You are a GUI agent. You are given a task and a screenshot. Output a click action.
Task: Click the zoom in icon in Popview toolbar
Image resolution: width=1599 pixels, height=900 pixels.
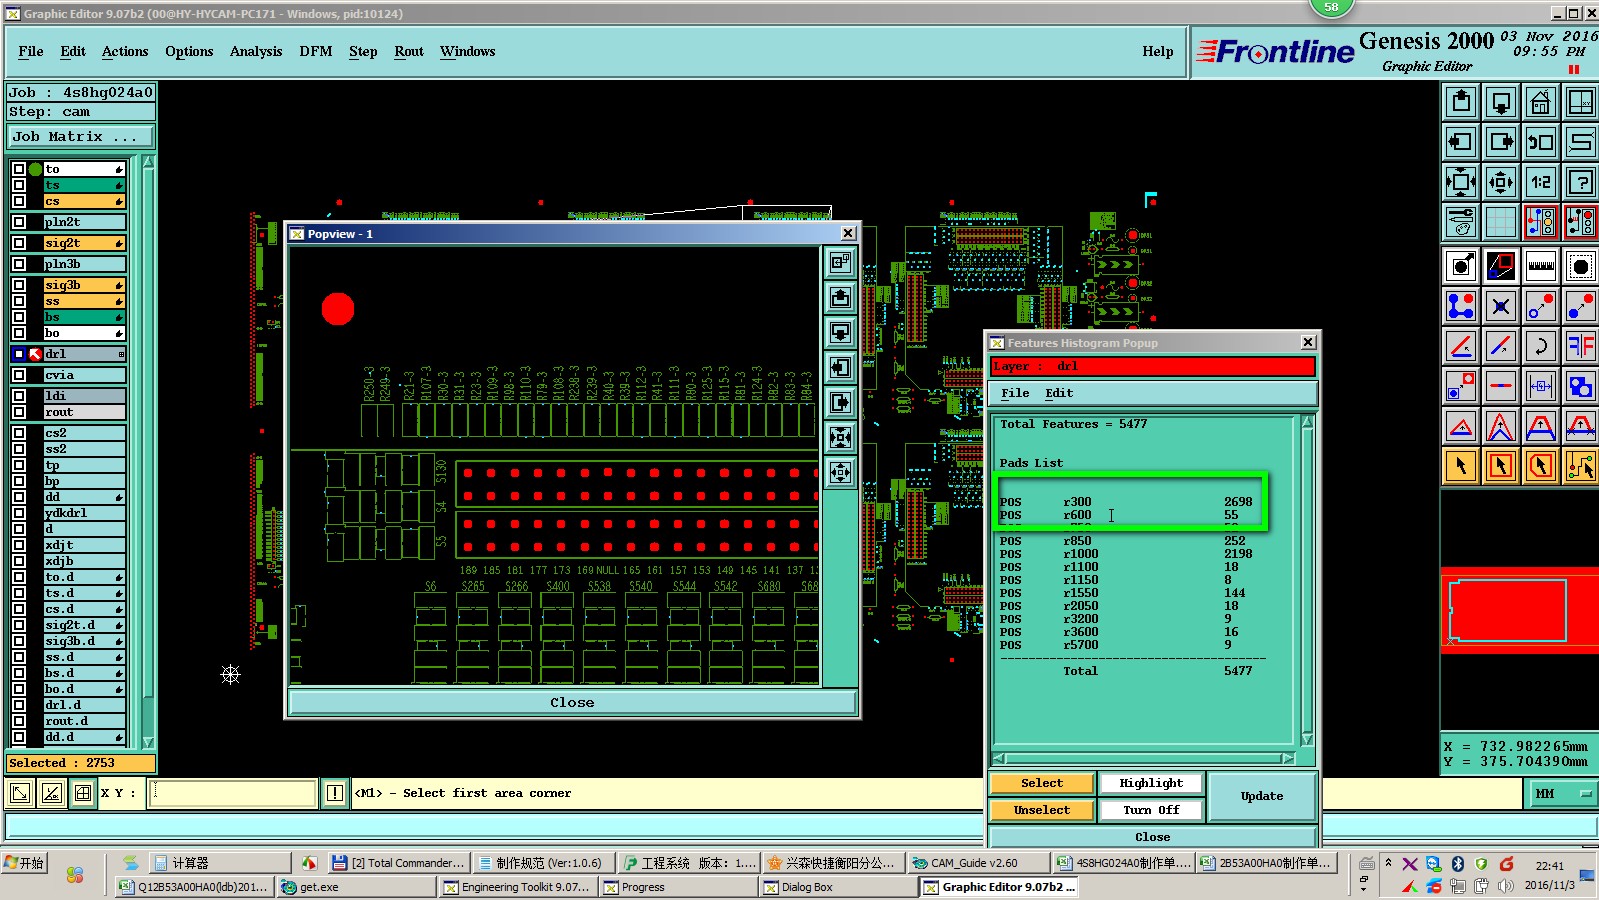coord(841,437)
